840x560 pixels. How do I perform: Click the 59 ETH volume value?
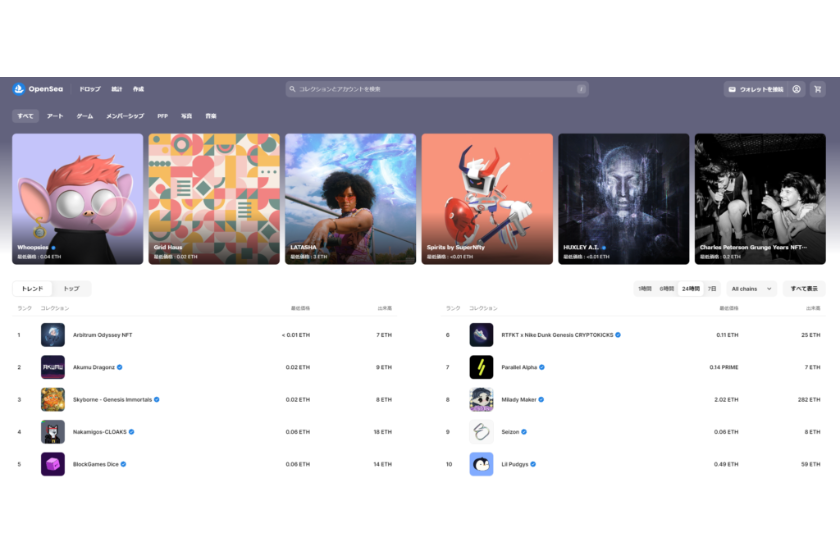point(811,464)
